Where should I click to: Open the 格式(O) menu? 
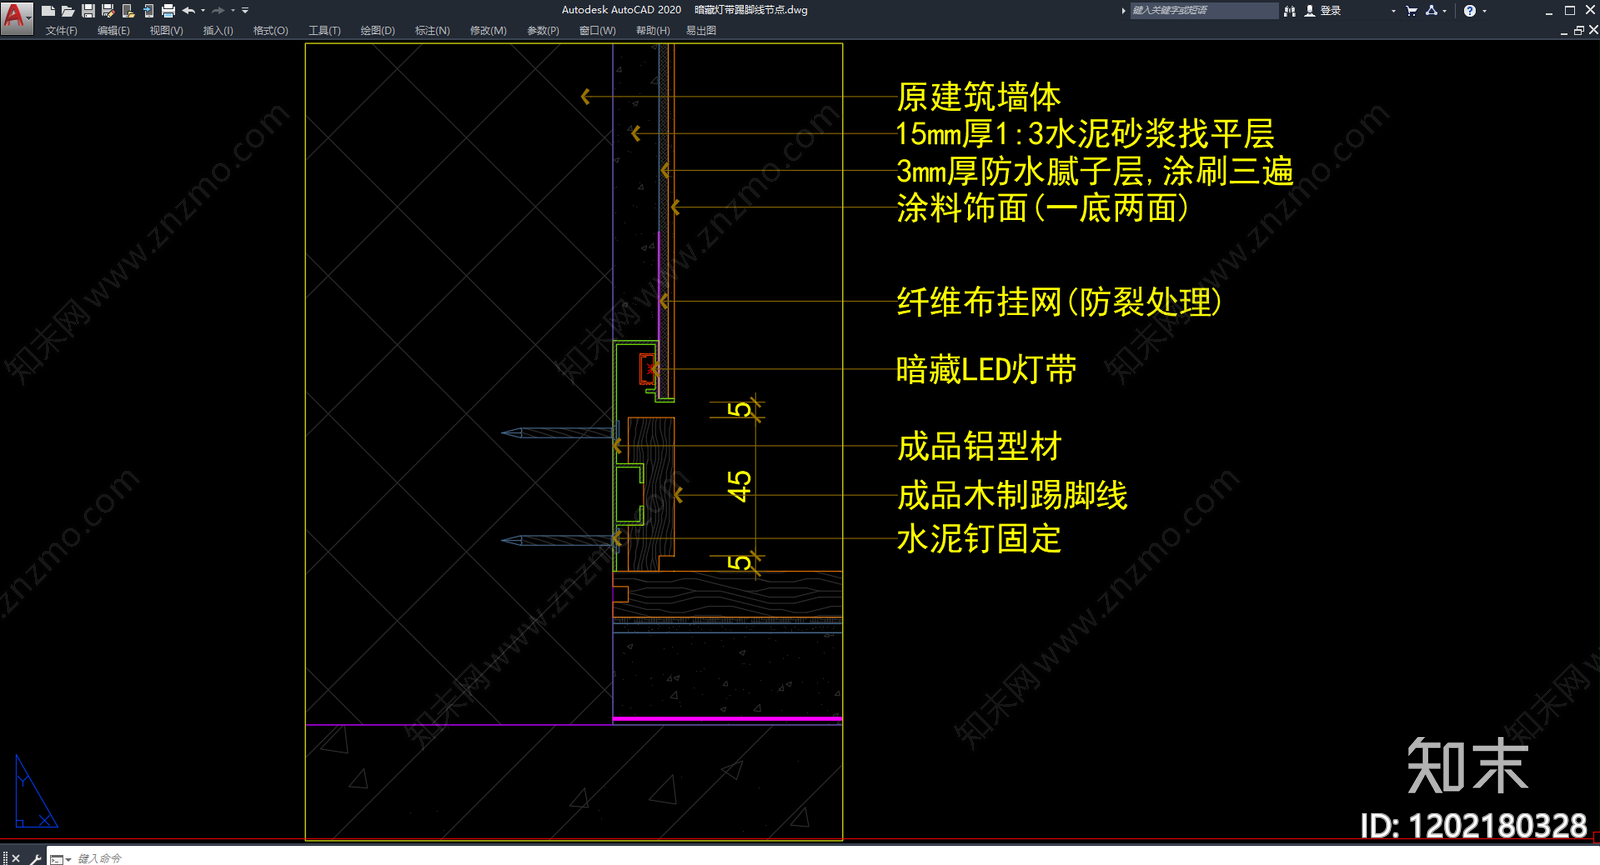click(x=270, y=31)
